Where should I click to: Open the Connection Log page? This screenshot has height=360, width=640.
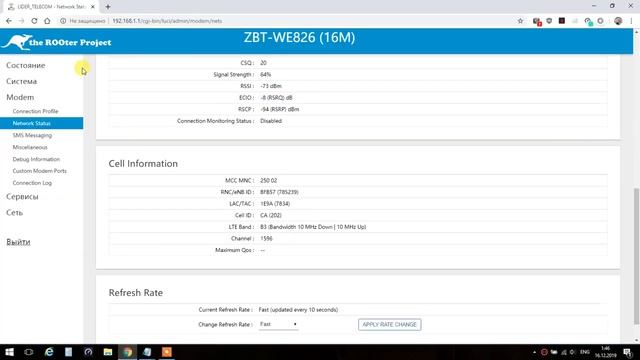[32, 183]
